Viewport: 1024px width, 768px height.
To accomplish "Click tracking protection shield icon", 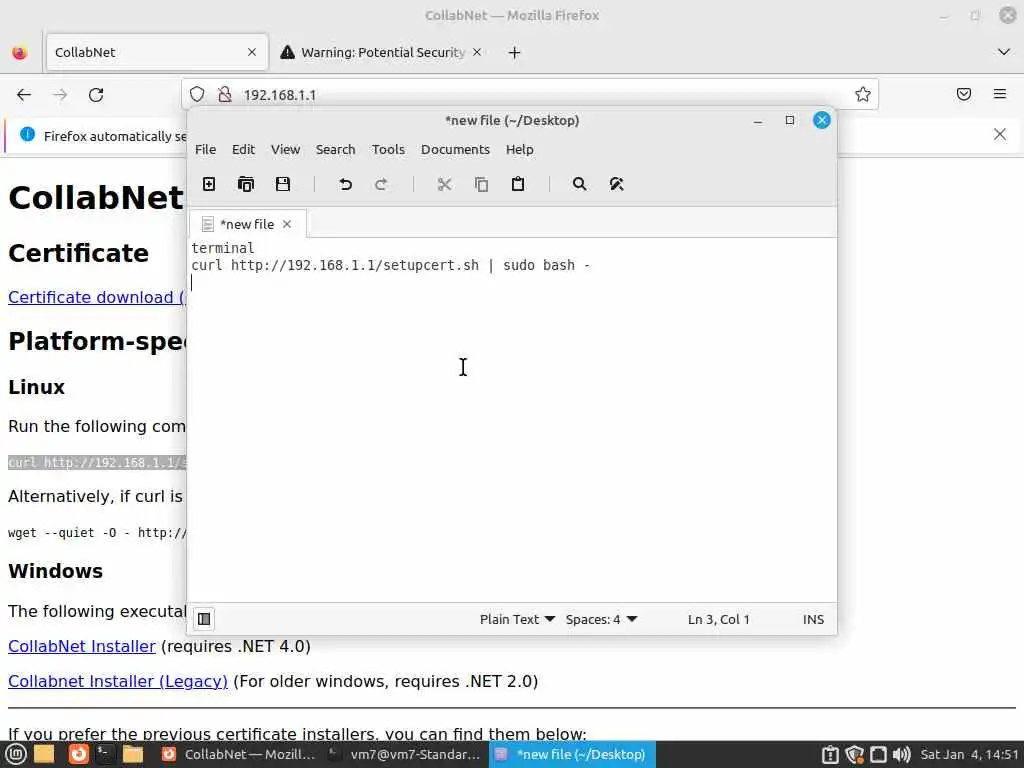I will pos(197,95).
